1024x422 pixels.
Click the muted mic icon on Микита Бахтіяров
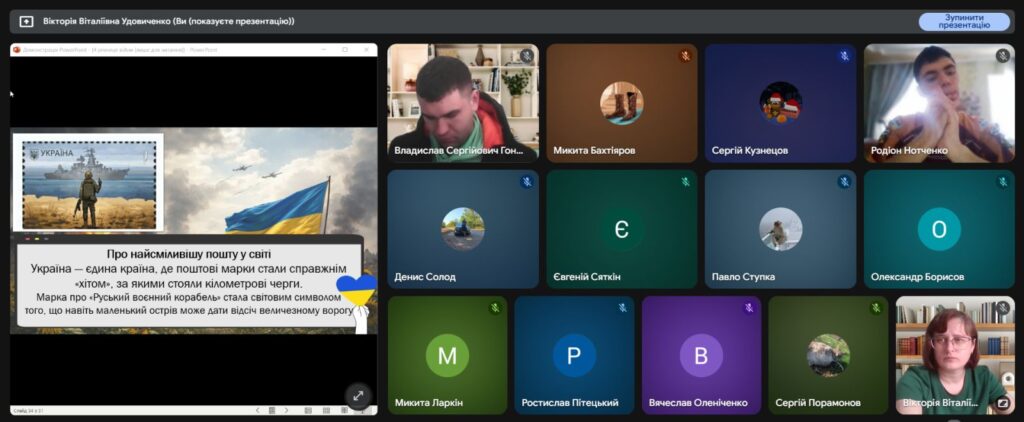pos(685,56)
